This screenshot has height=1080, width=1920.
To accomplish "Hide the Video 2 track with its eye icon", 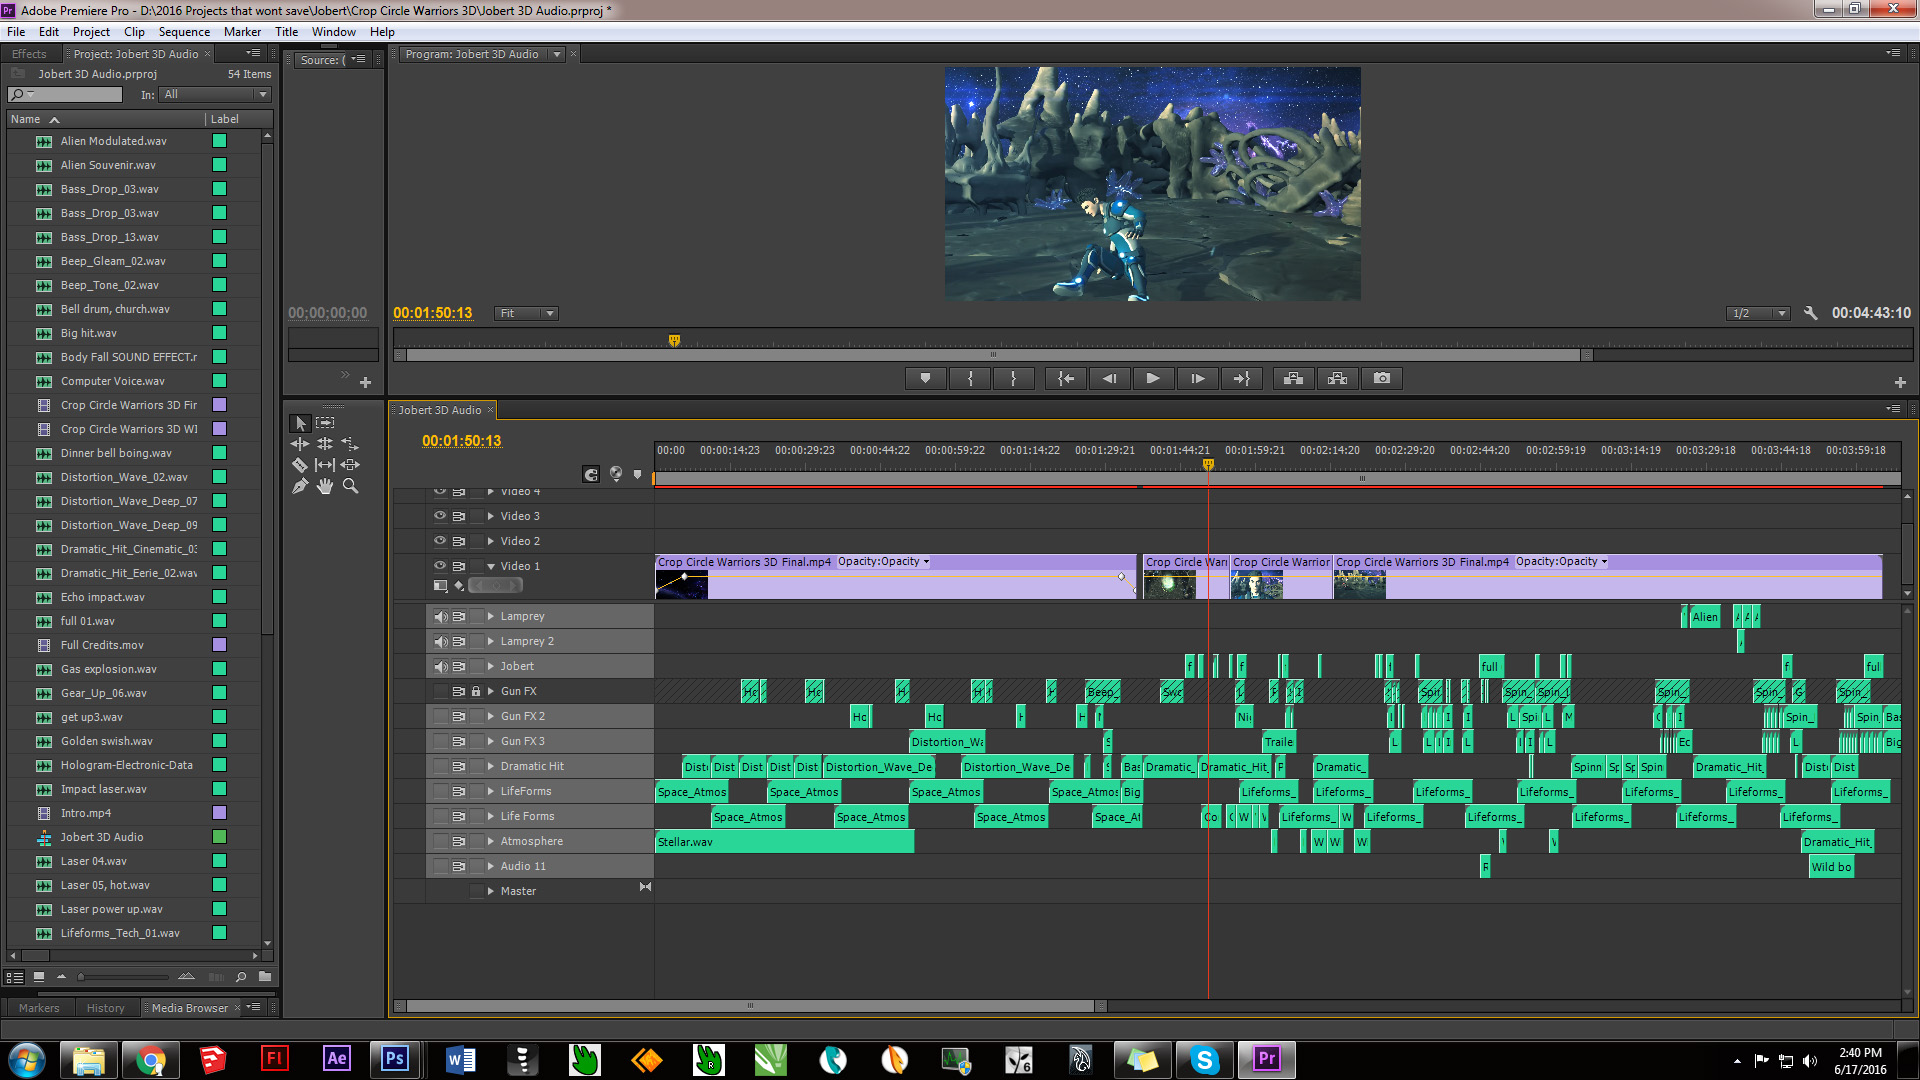I will tap(439, 541).
